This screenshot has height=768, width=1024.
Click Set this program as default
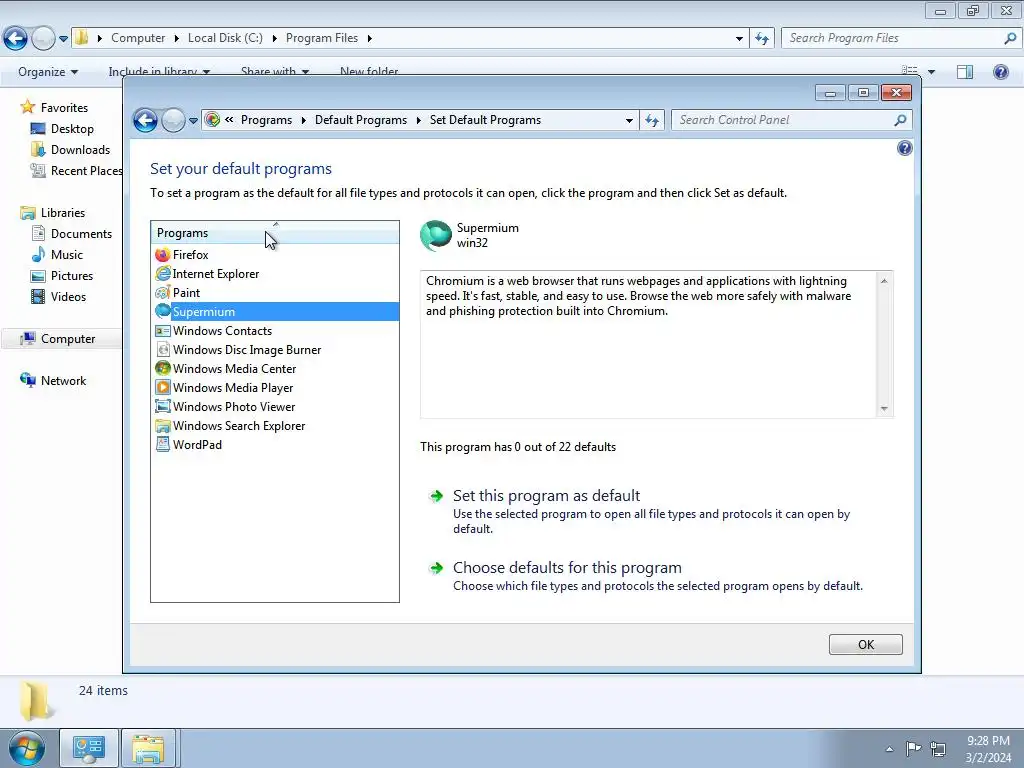pyautogui.click(x=547, y=496)
